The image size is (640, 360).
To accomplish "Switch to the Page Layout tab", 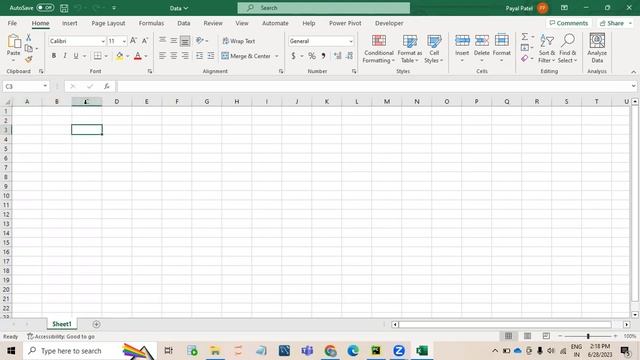I will click(x=108, y=23).
